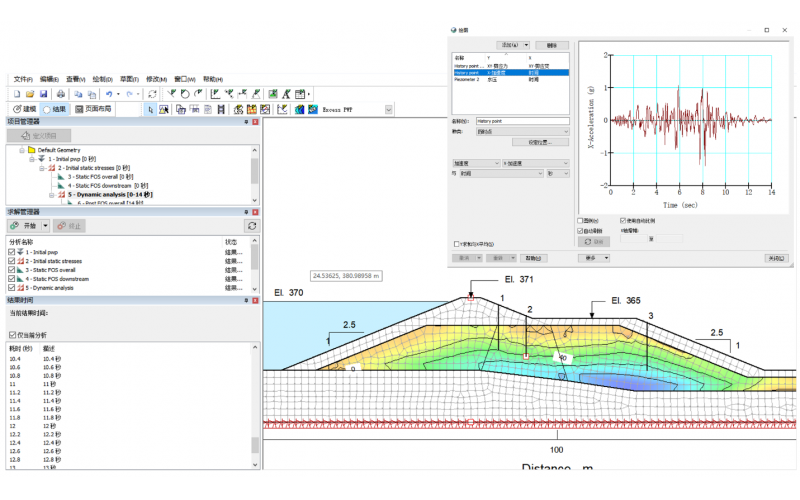Collapse the '2 - Initial static stresses' tree node
The height and width of the screenshot is (500, 800).
point(43,168)
